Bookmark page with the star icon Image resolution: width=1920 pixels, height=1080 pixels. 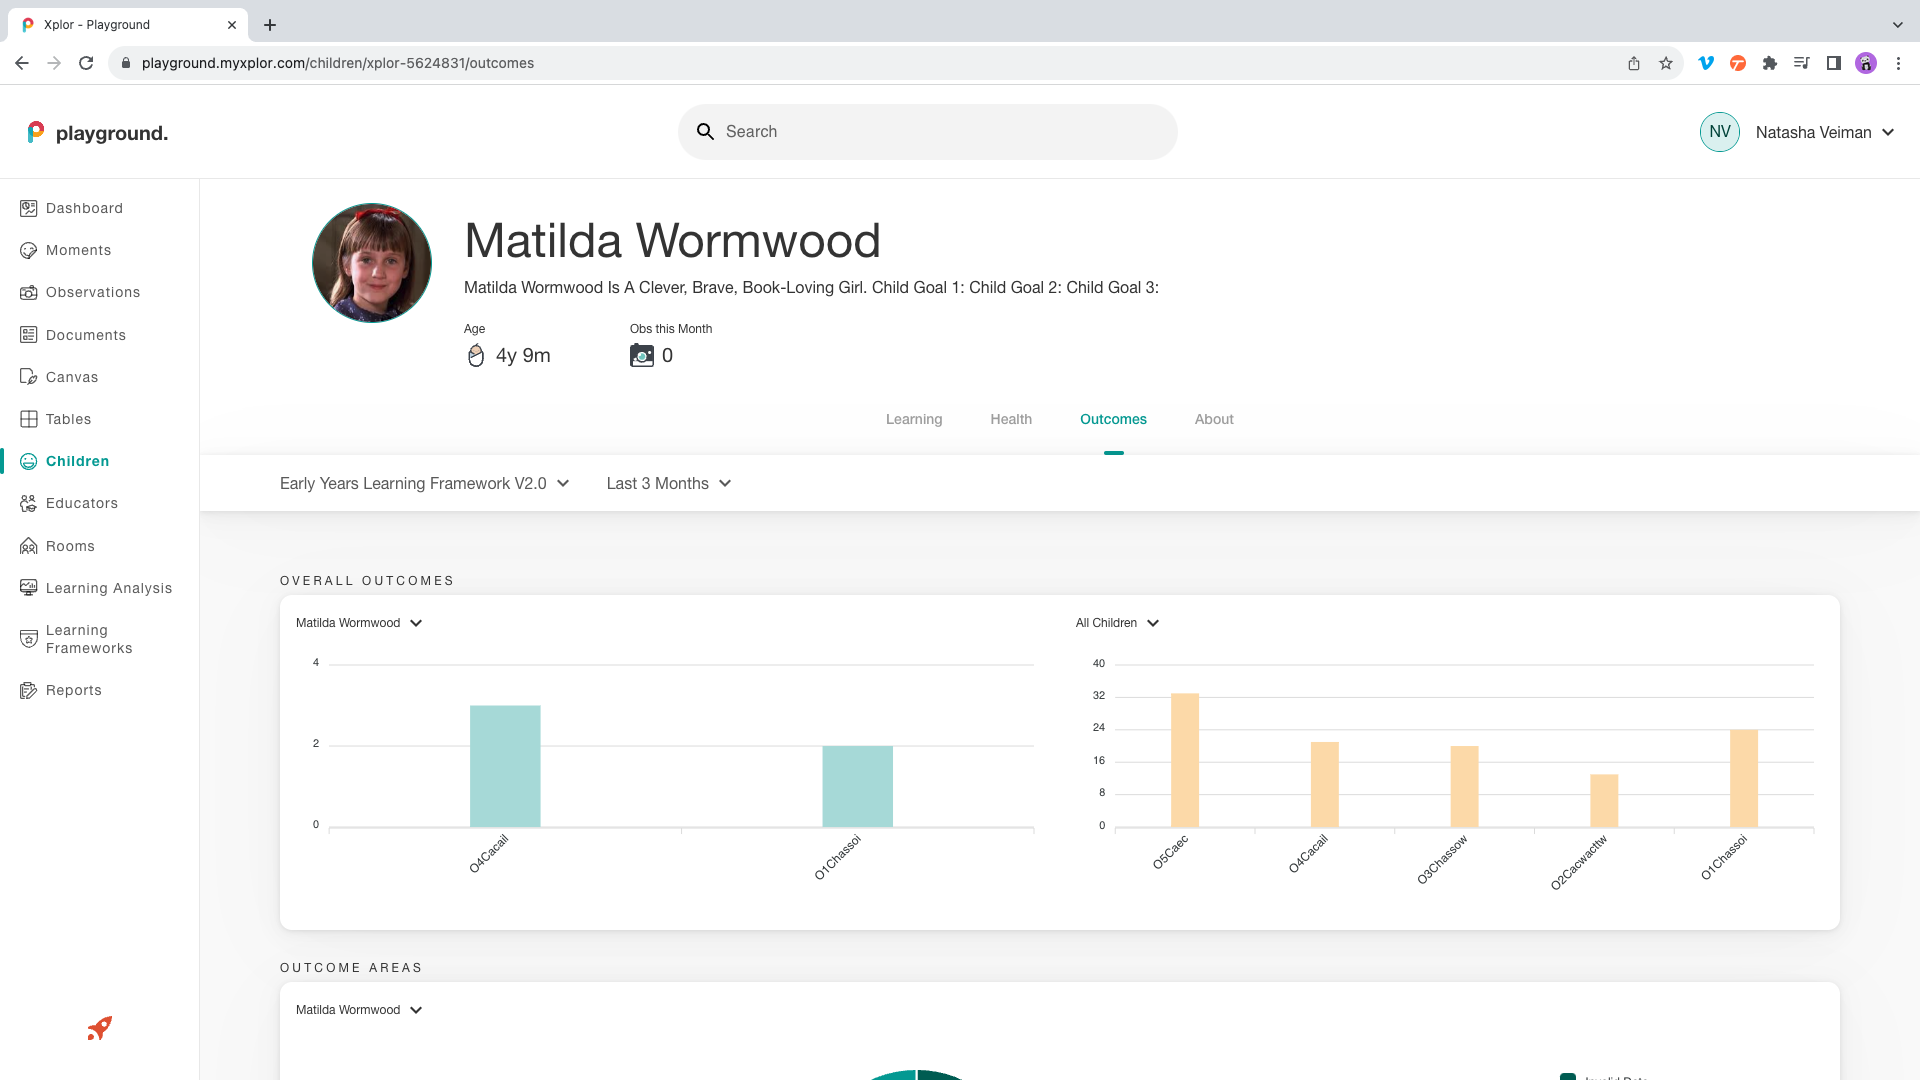1666,63
